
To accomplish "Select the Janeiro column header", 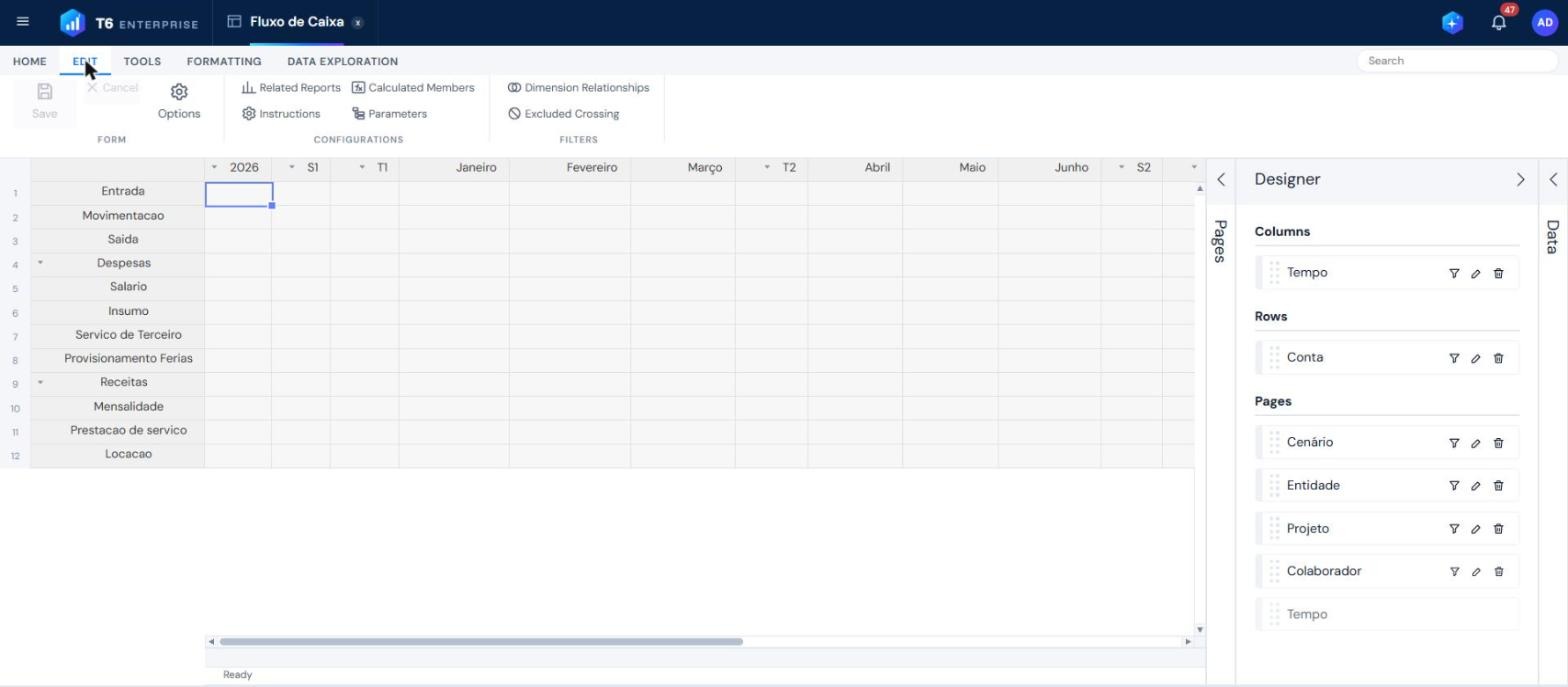I will pyautogui.click(x=454, y=168).
